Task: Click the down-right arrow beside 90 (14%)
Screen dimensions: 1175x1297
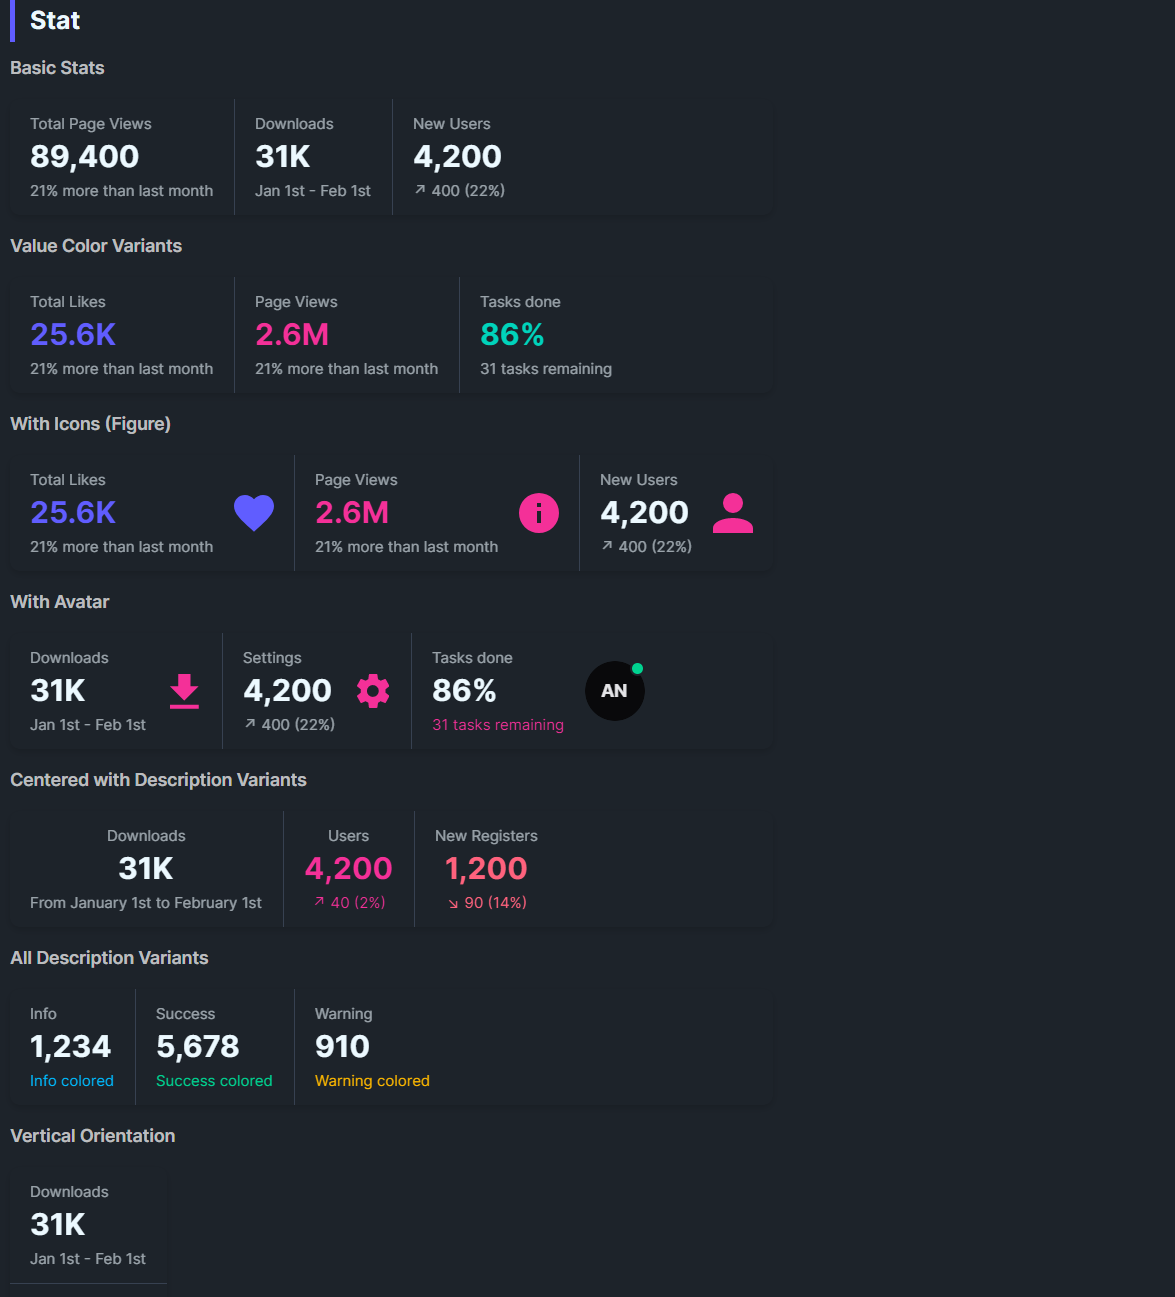Action: coord(453,903)
